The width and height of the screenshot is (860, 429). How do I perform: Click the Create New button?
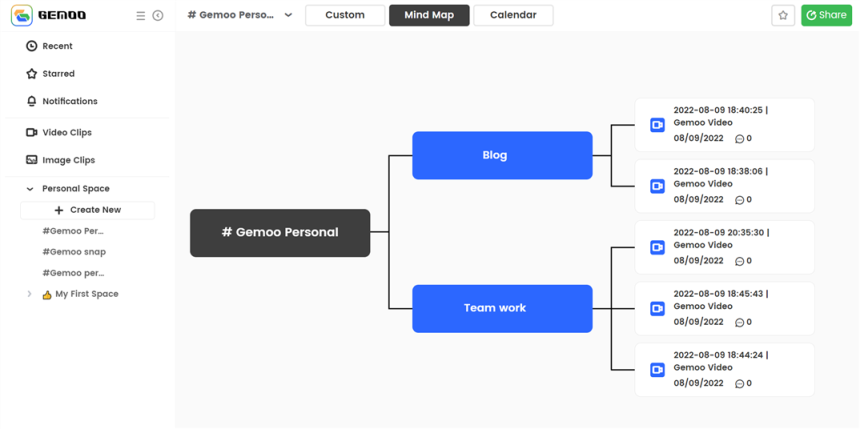pyautogui.click(x=88, y=210)
